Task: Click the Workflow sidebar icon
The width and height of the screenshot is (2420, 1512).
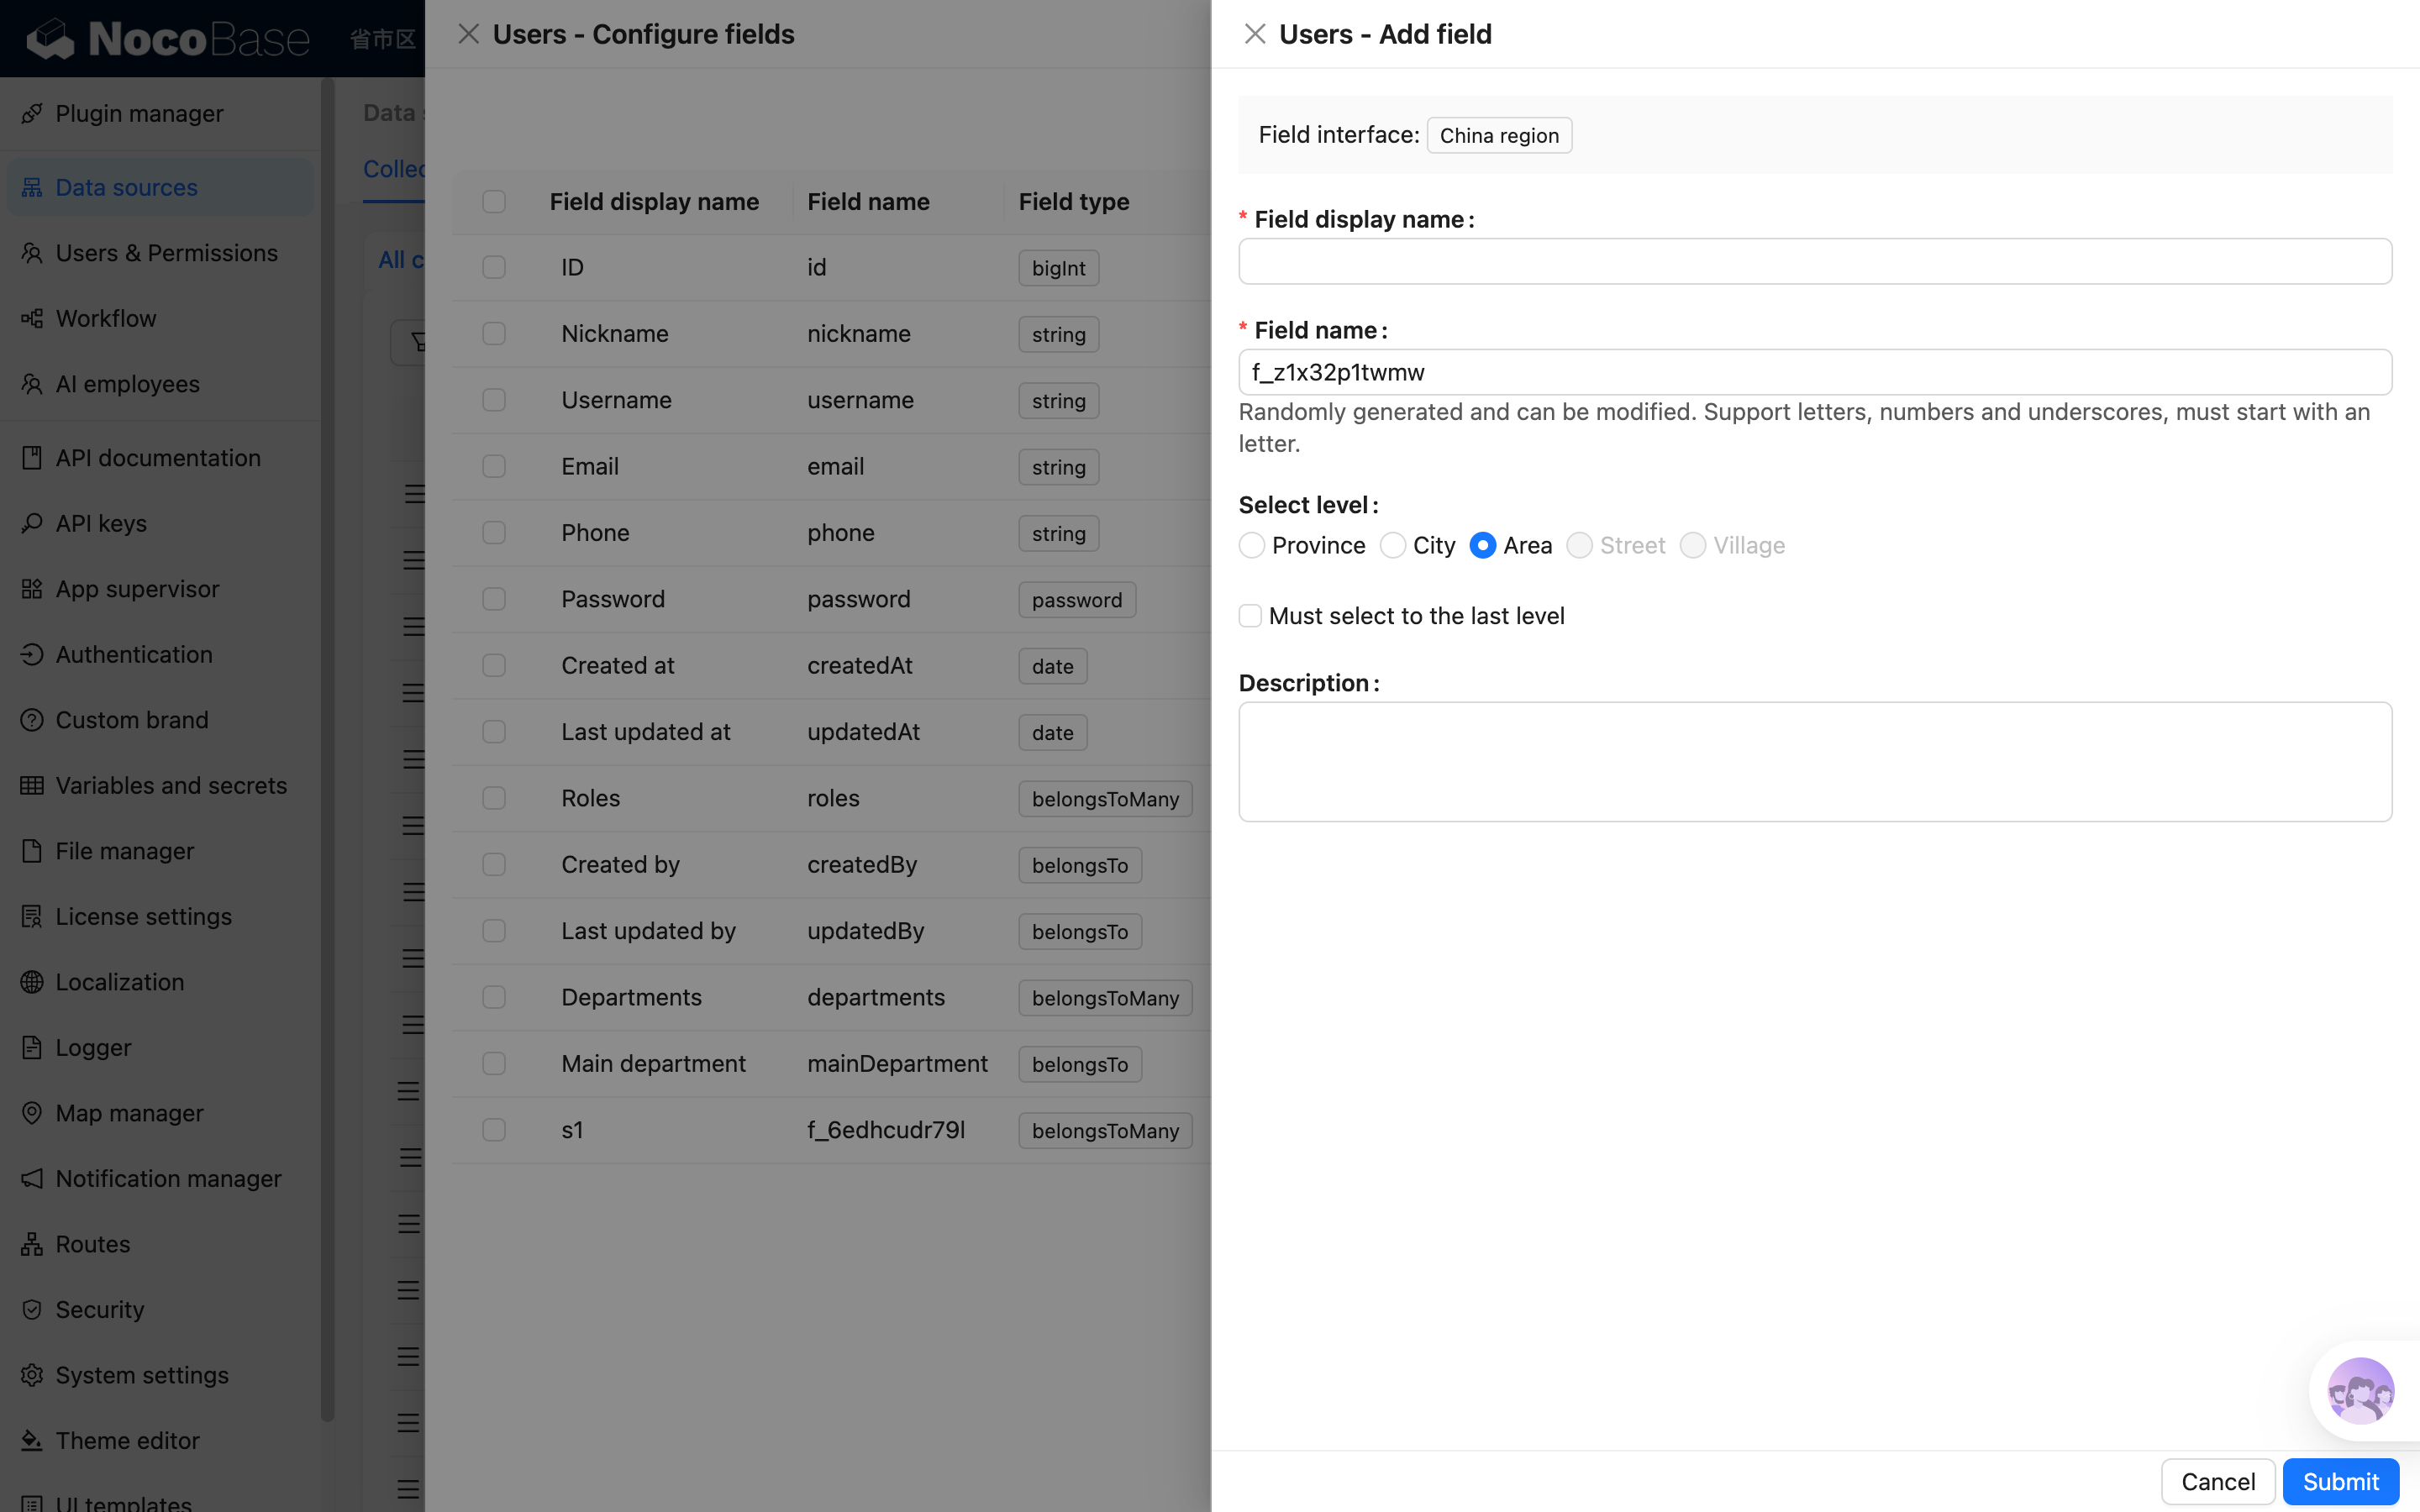Action: [x=32, y=318]
